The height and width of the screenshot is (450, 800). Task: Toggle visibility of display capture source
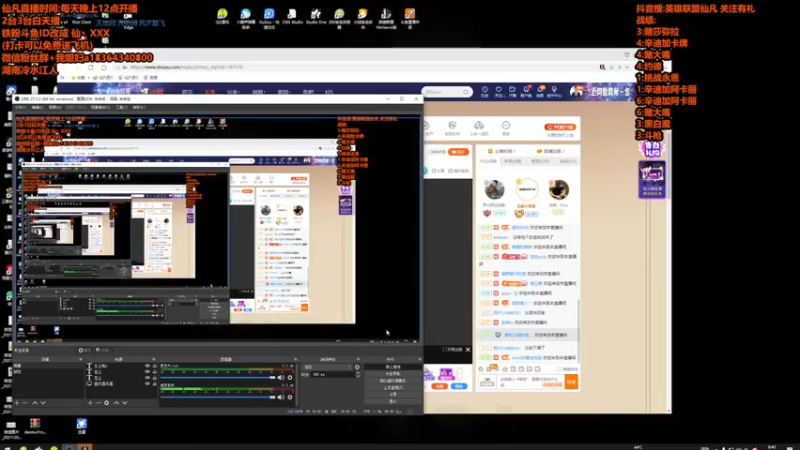147,384
